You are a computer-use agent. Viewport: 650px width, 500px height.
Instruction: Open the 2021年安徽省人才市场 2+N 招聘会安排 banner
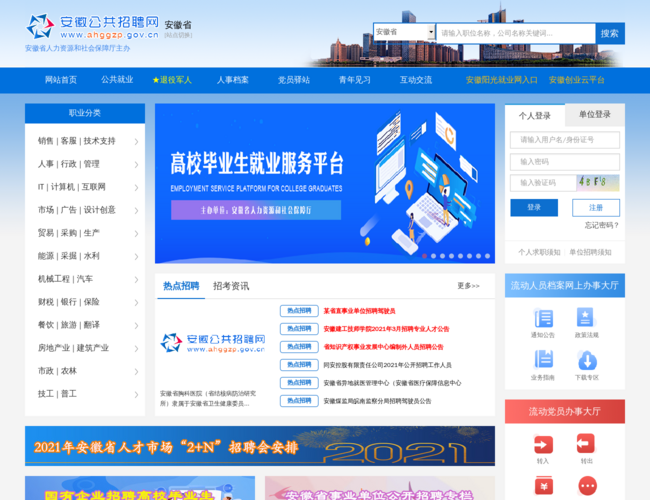tap(260, 446)
